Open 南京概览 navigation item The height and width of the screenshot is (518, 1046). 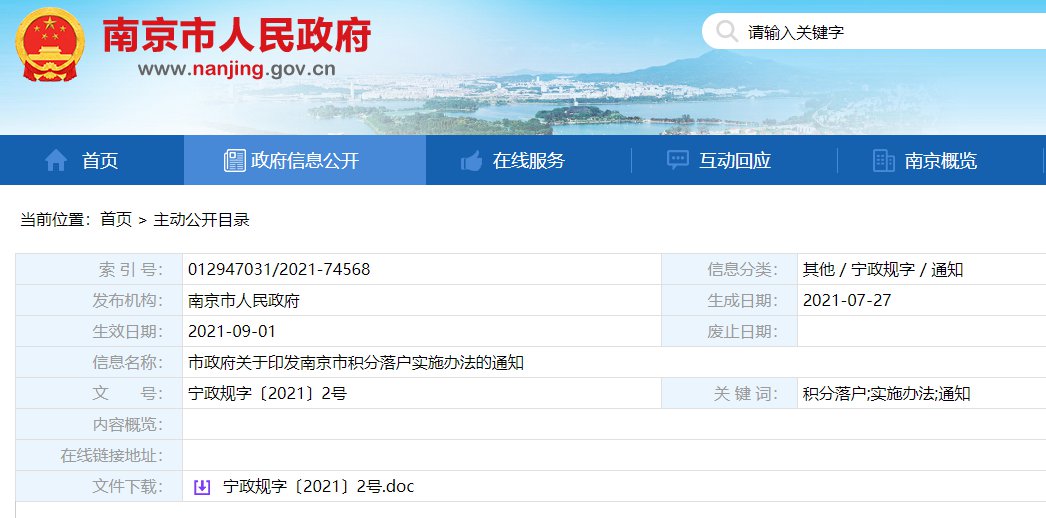(940, 160)
